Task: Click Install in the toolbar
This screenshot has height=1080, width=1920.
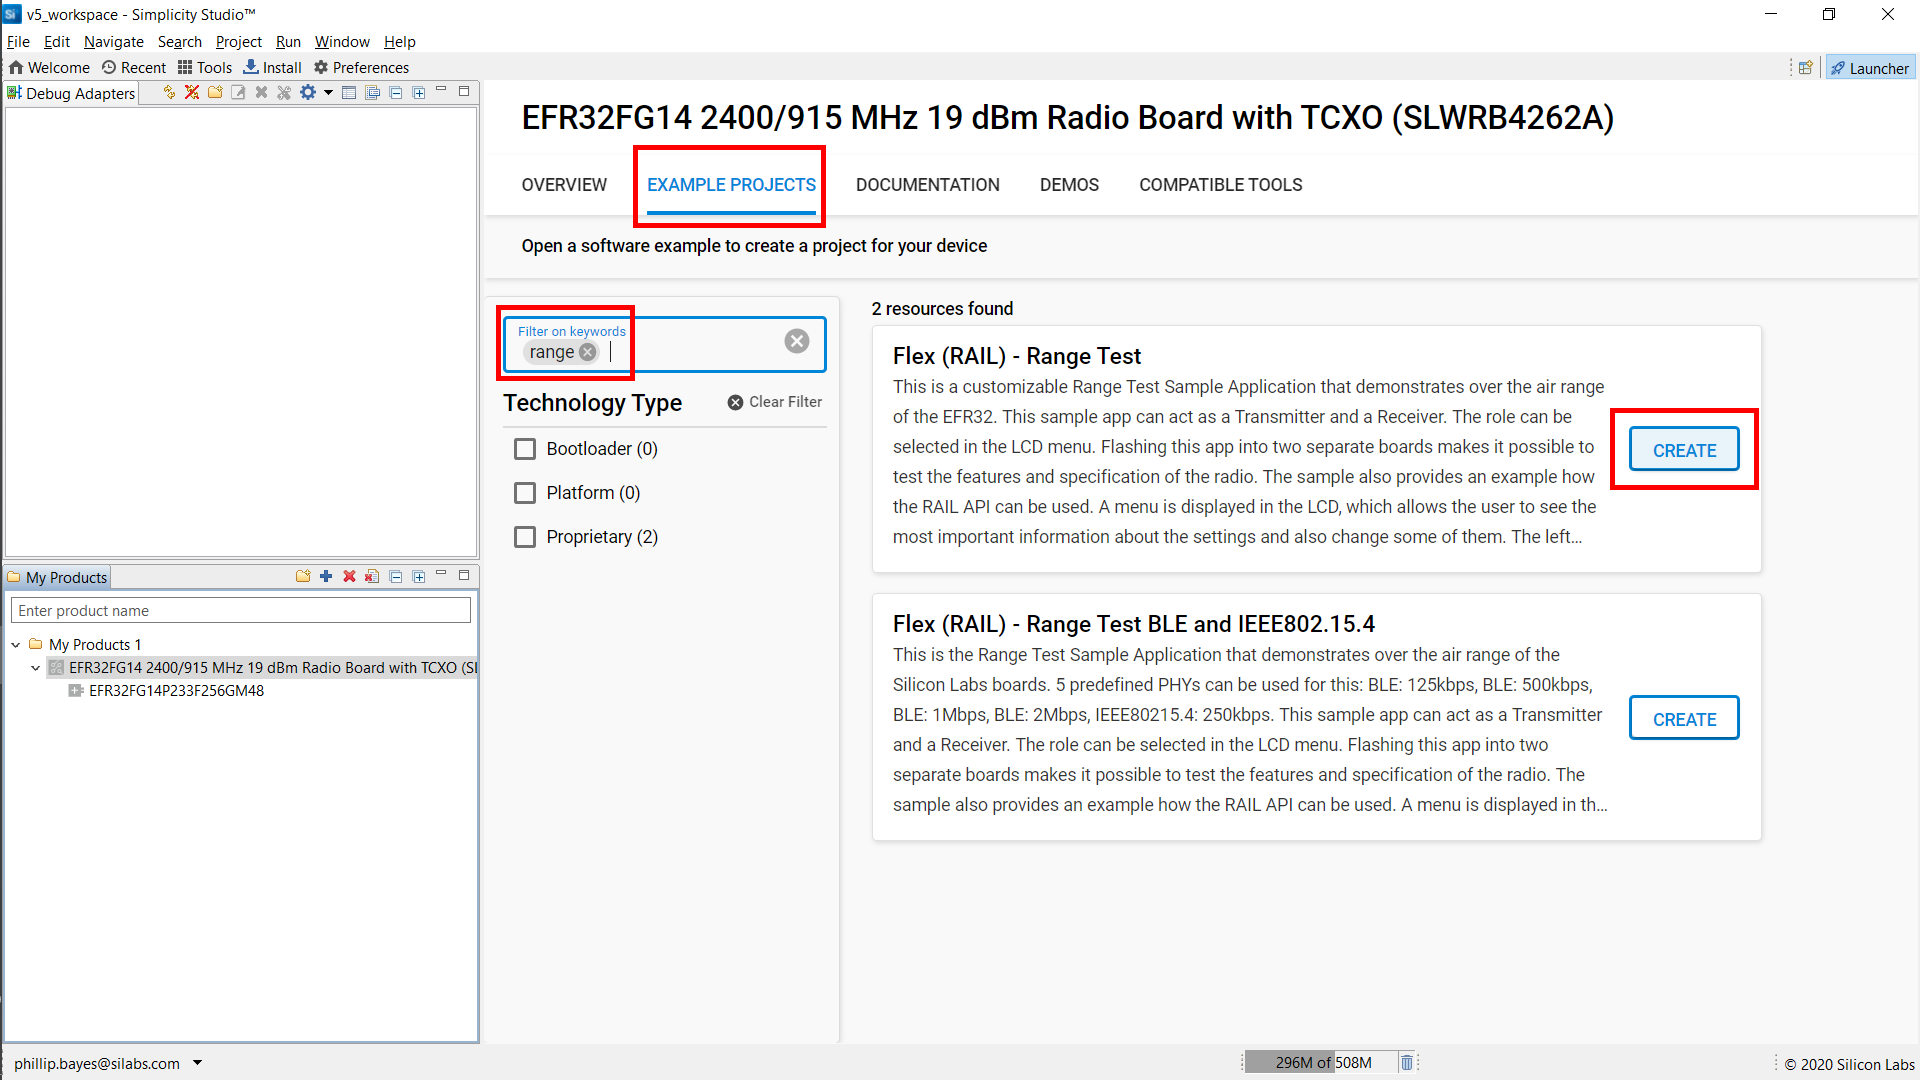Action: click(272, 68)
